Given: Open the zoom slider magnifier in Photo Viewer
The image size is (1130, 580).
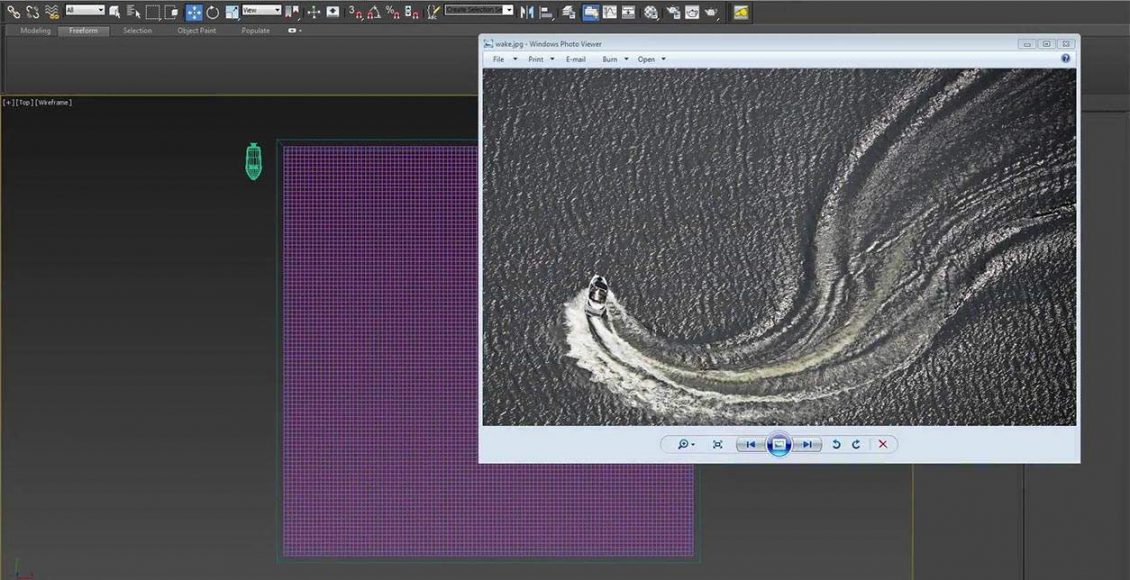Looking at the screenshot, I should 684,444.
